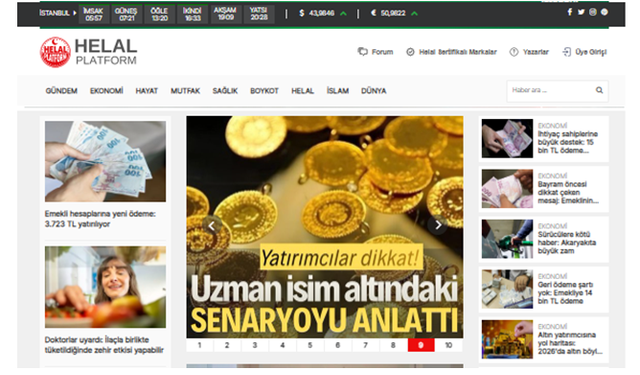Open 'Geri ödeme şartı yok' headline

pyautogui.click(x=565, y=293)
